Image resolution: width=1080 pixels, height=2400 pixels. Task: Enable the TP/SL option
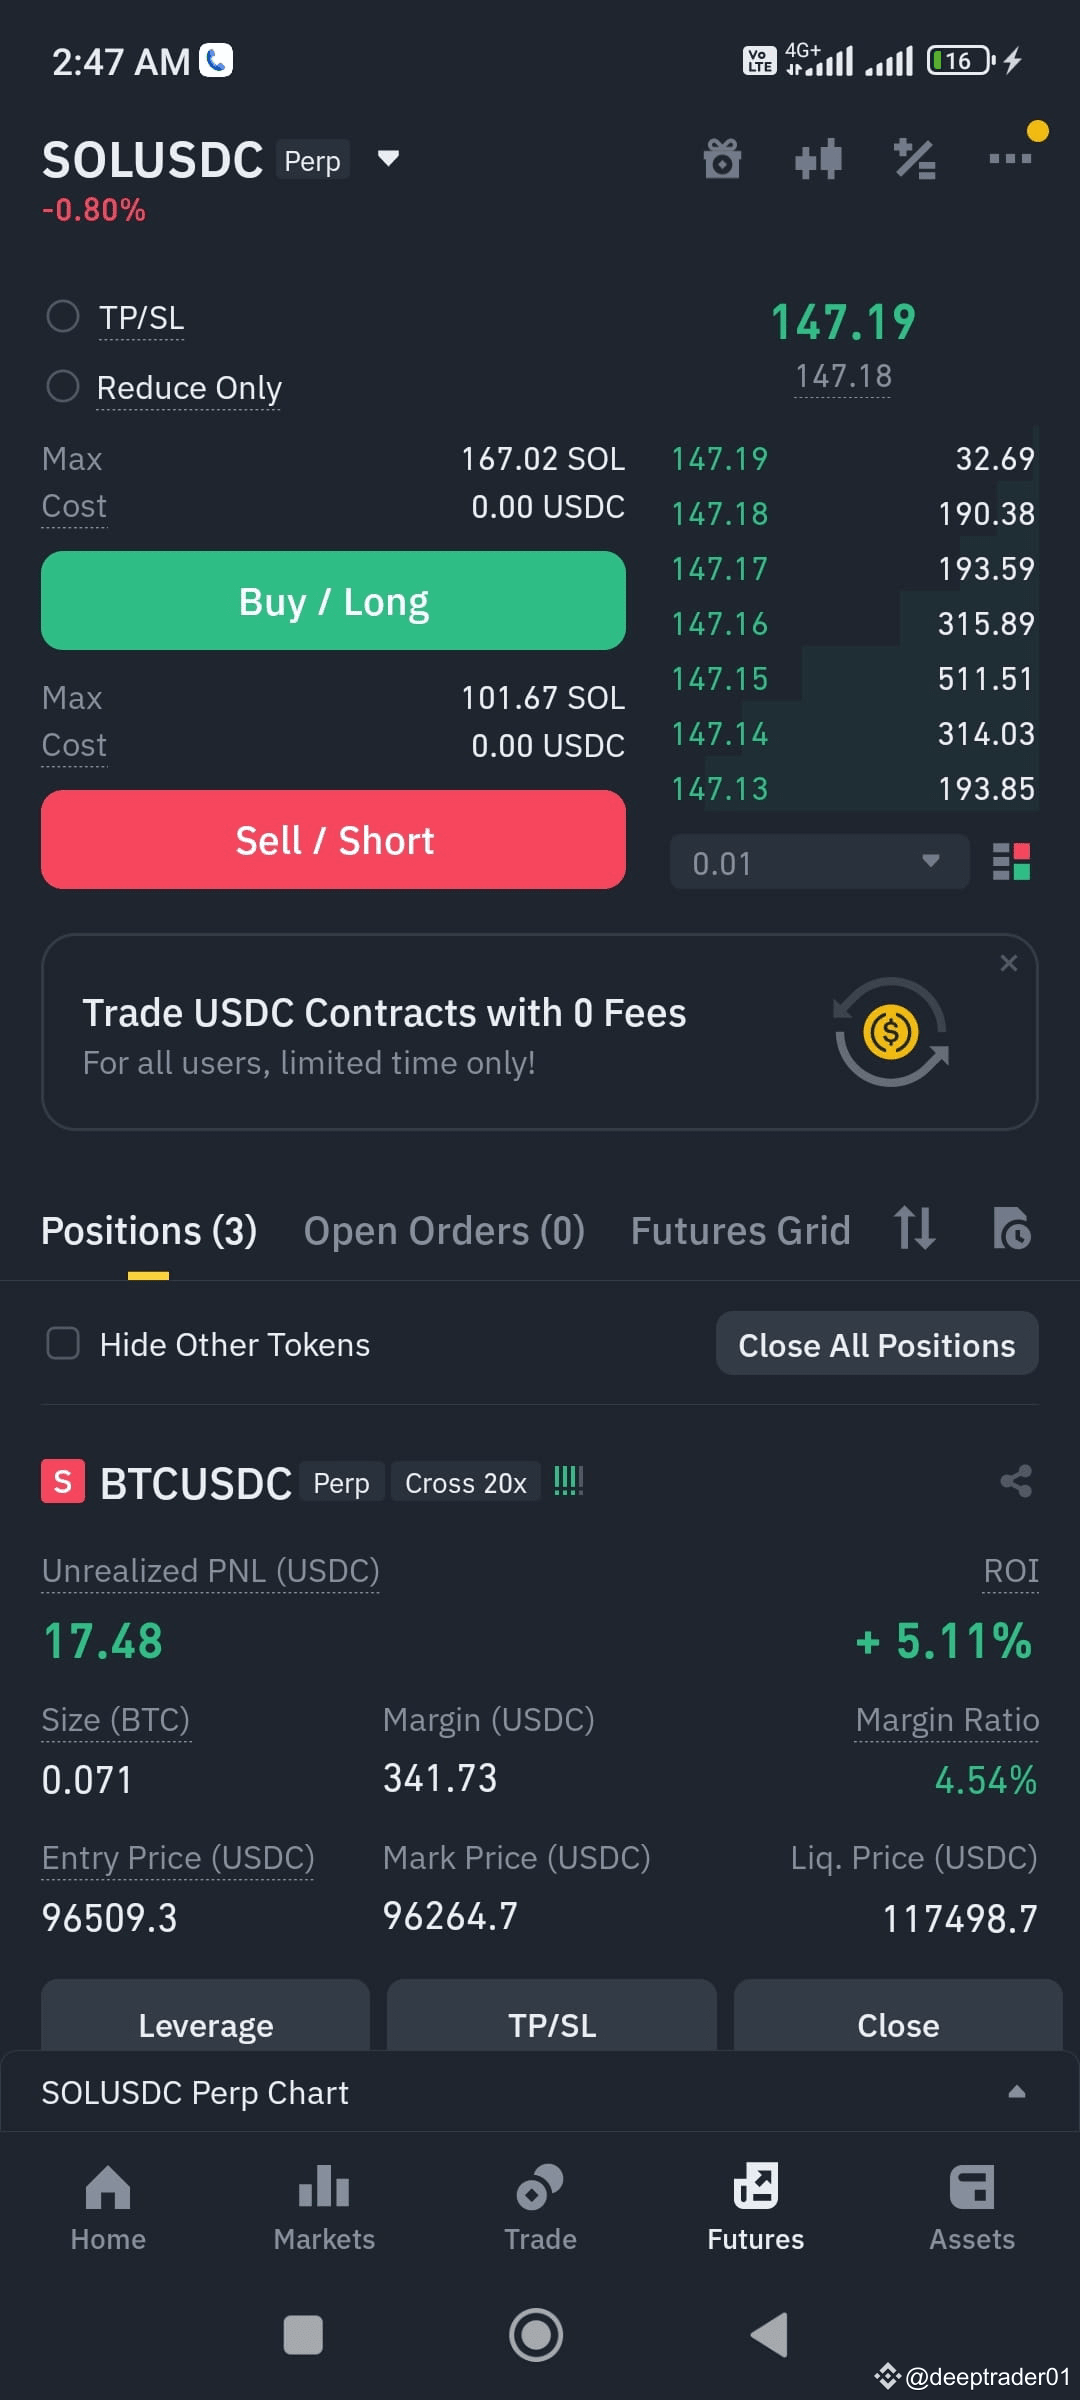point(63,317)
